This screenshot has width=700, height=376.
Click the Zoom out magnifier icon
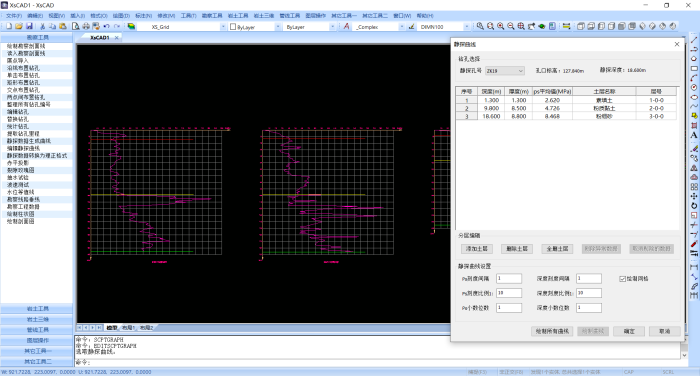coord(511,27)
